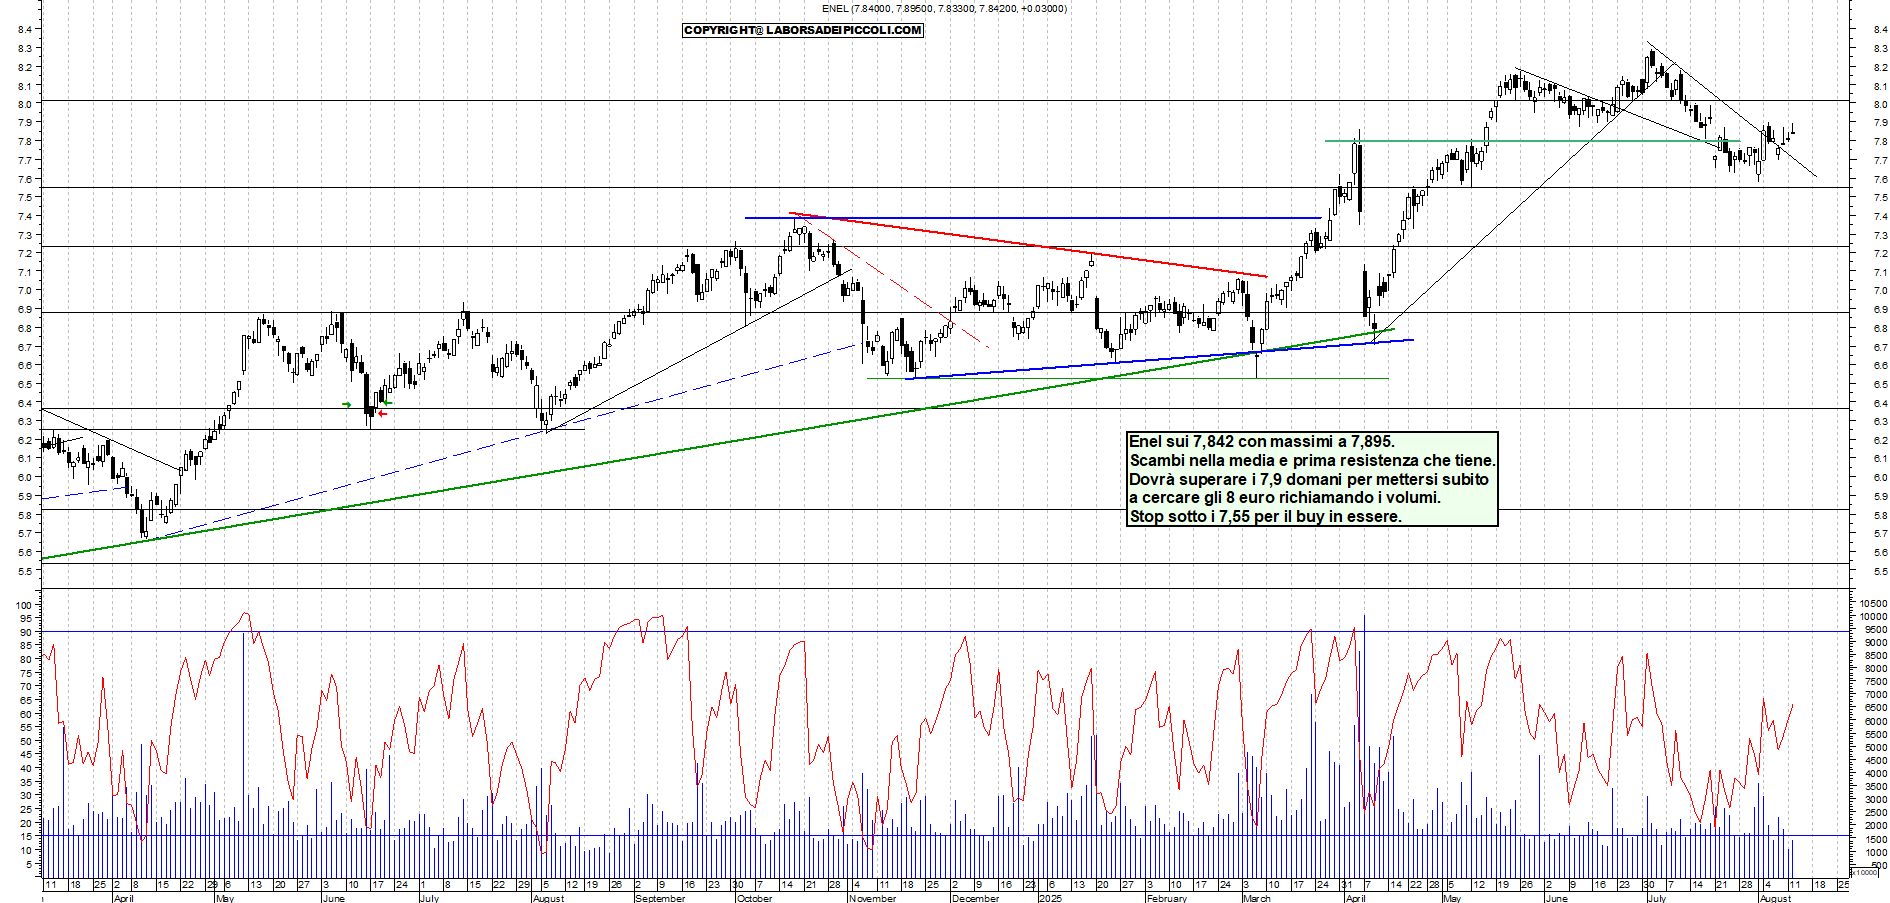The image size is (1890, 903).
Task: Click the March label on the time axis
Action: (1256, 898)
